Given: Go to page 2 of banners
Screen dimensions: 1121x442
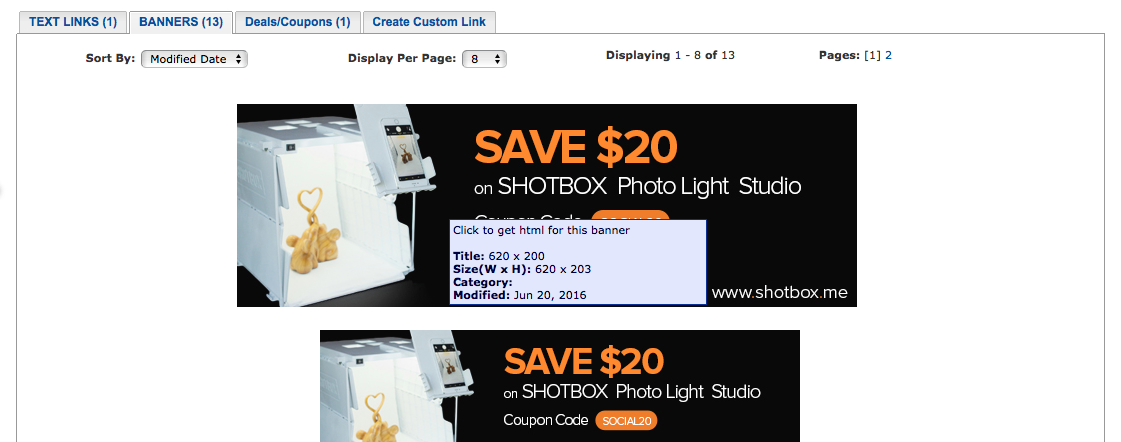Looking at the screenshot, I should point(889,55).
